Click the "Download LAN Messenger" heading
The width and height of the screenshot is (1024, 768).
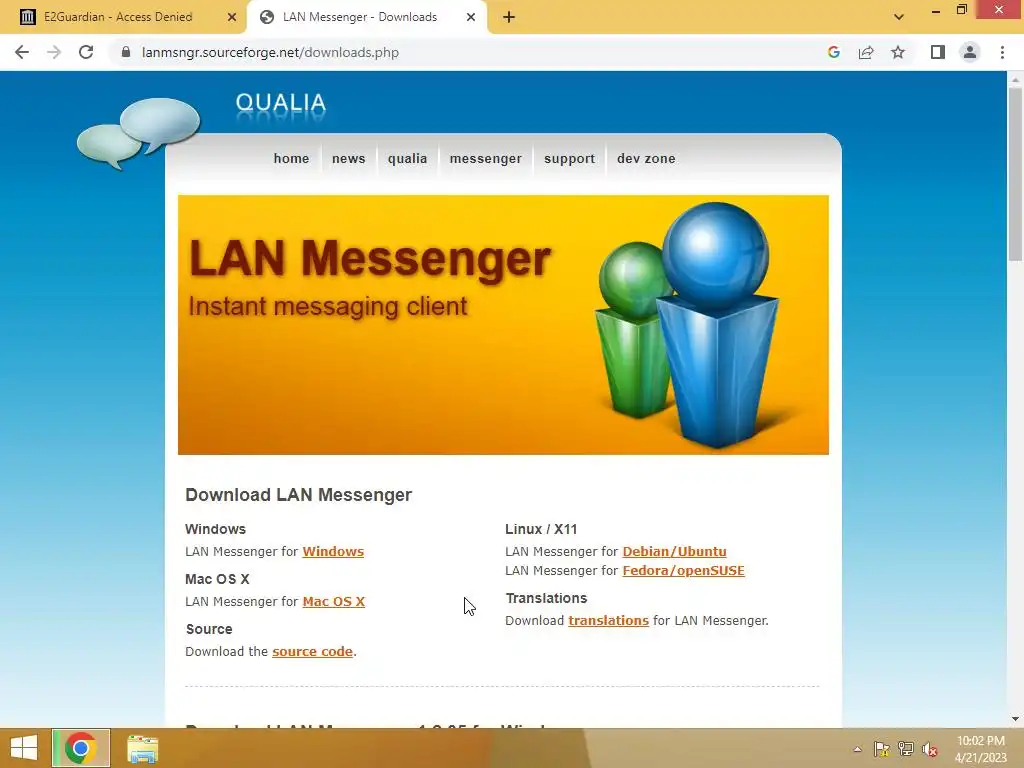point(298,495)
